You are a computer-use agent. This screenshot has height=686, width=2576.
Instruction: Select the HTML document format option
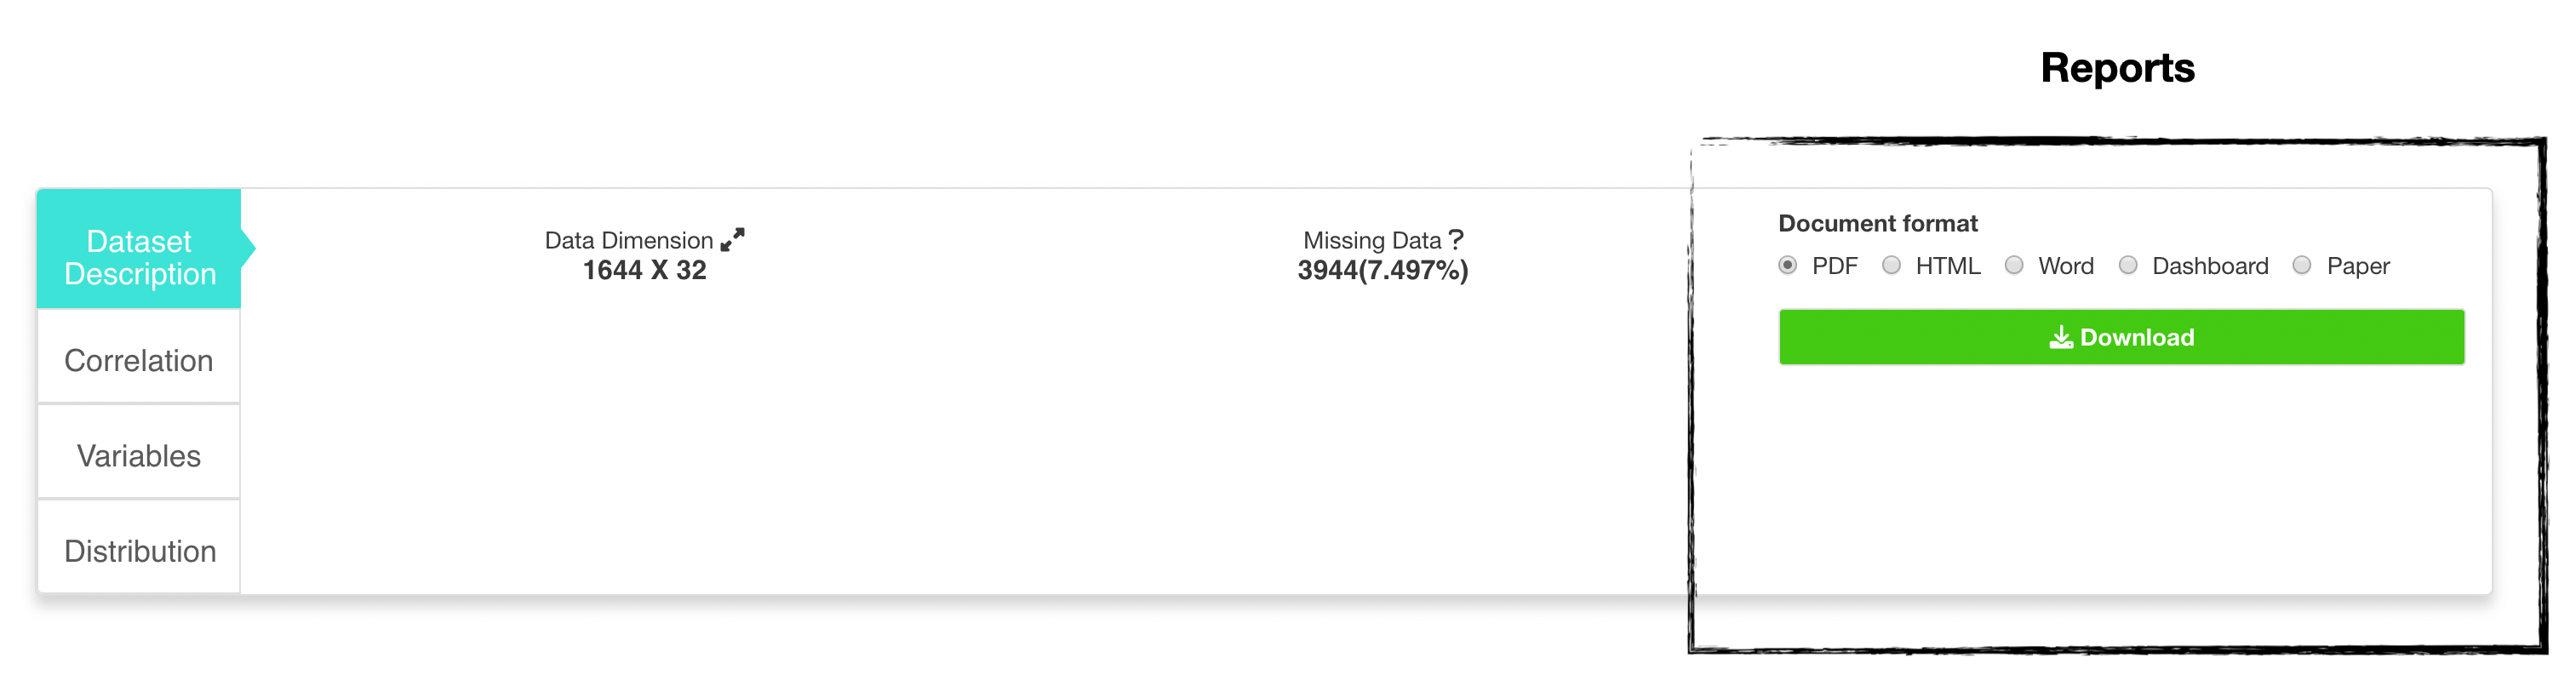click(1891, 265)
